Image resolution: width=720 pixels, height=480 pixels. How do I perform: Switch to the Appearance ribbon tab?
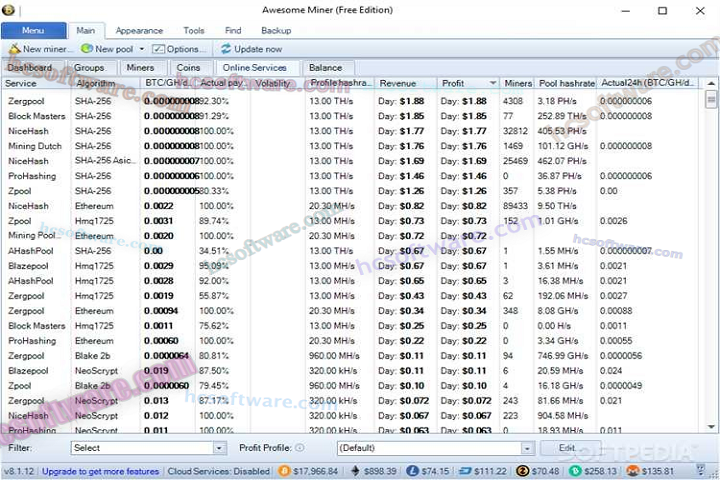(x=139, y=31)
